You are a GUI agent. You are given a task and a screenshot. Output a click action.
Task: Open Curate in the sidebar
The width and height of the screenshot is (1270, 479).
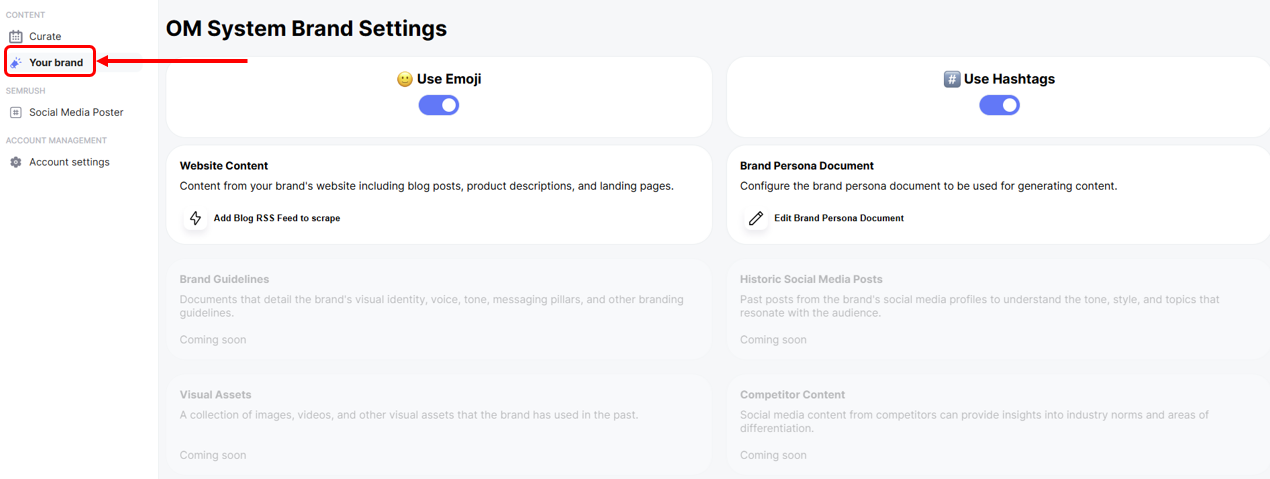(45, 37)
